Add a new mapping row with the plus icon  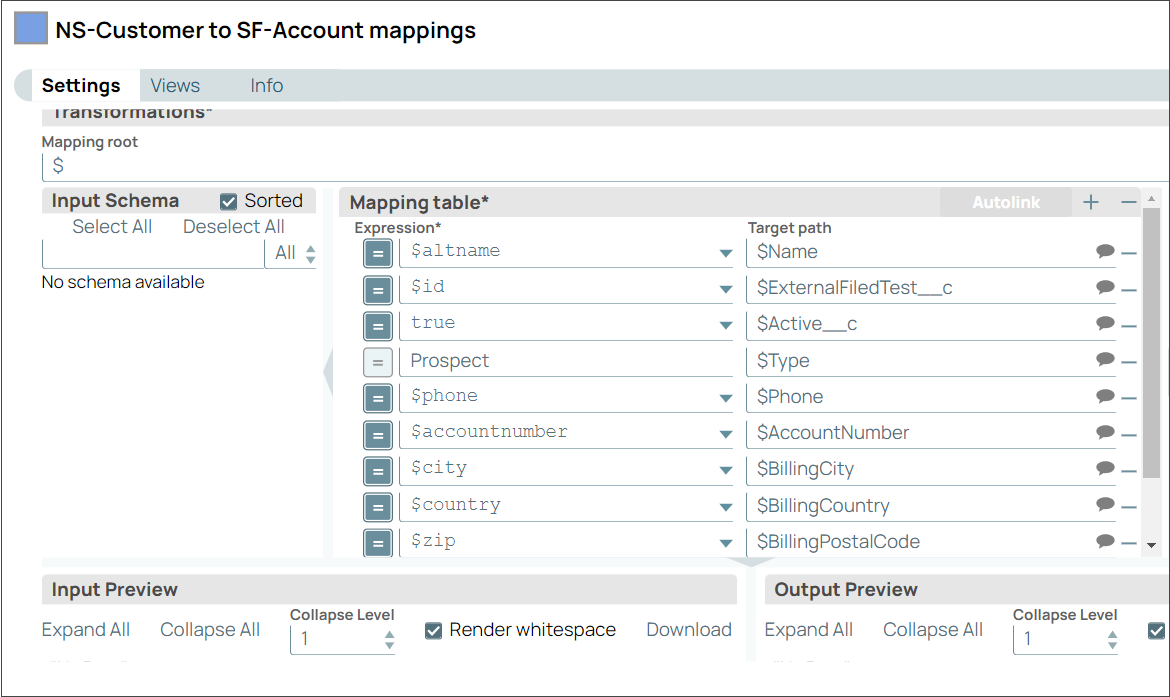coord(1091,202)
